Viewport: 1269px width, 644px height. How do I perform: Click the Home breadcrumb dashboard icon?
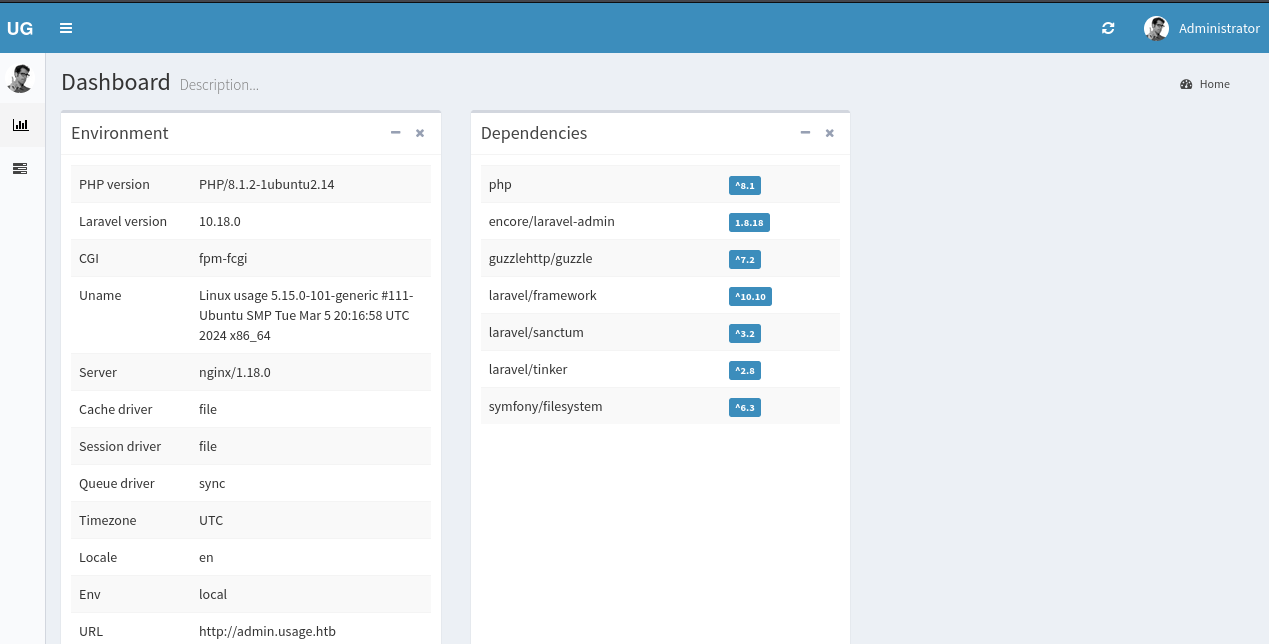[x=1186, y=84]
